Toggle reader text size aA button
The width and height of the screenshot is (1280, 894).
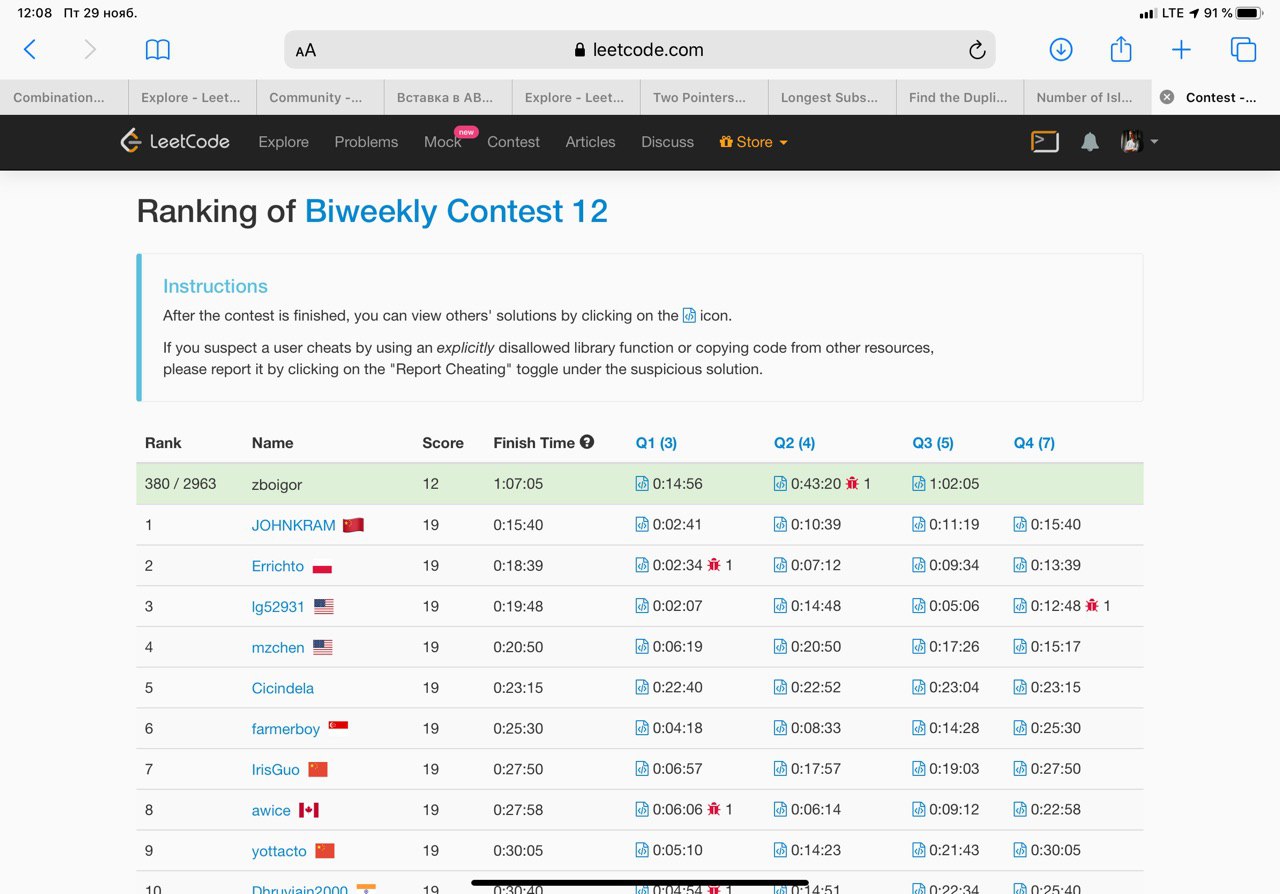pyautogui.click(x=306, y=50)
